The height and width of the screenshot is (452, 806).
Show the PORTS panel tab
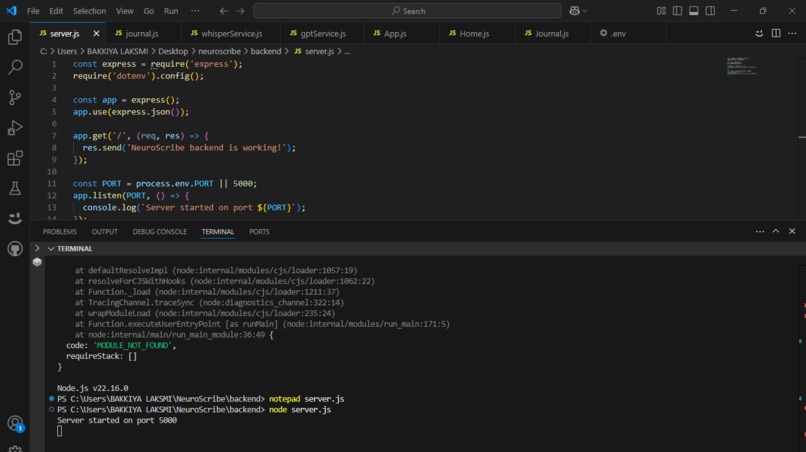tap(259, 232)
